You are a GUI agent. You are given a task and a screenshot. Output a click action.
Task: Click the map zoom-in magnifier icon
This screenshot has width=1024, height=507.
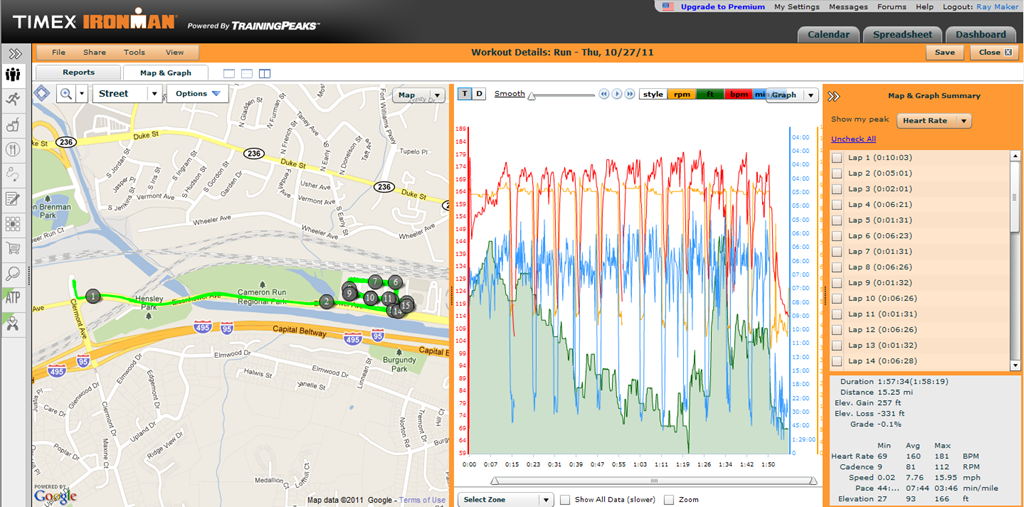click(x=66, y=93)
